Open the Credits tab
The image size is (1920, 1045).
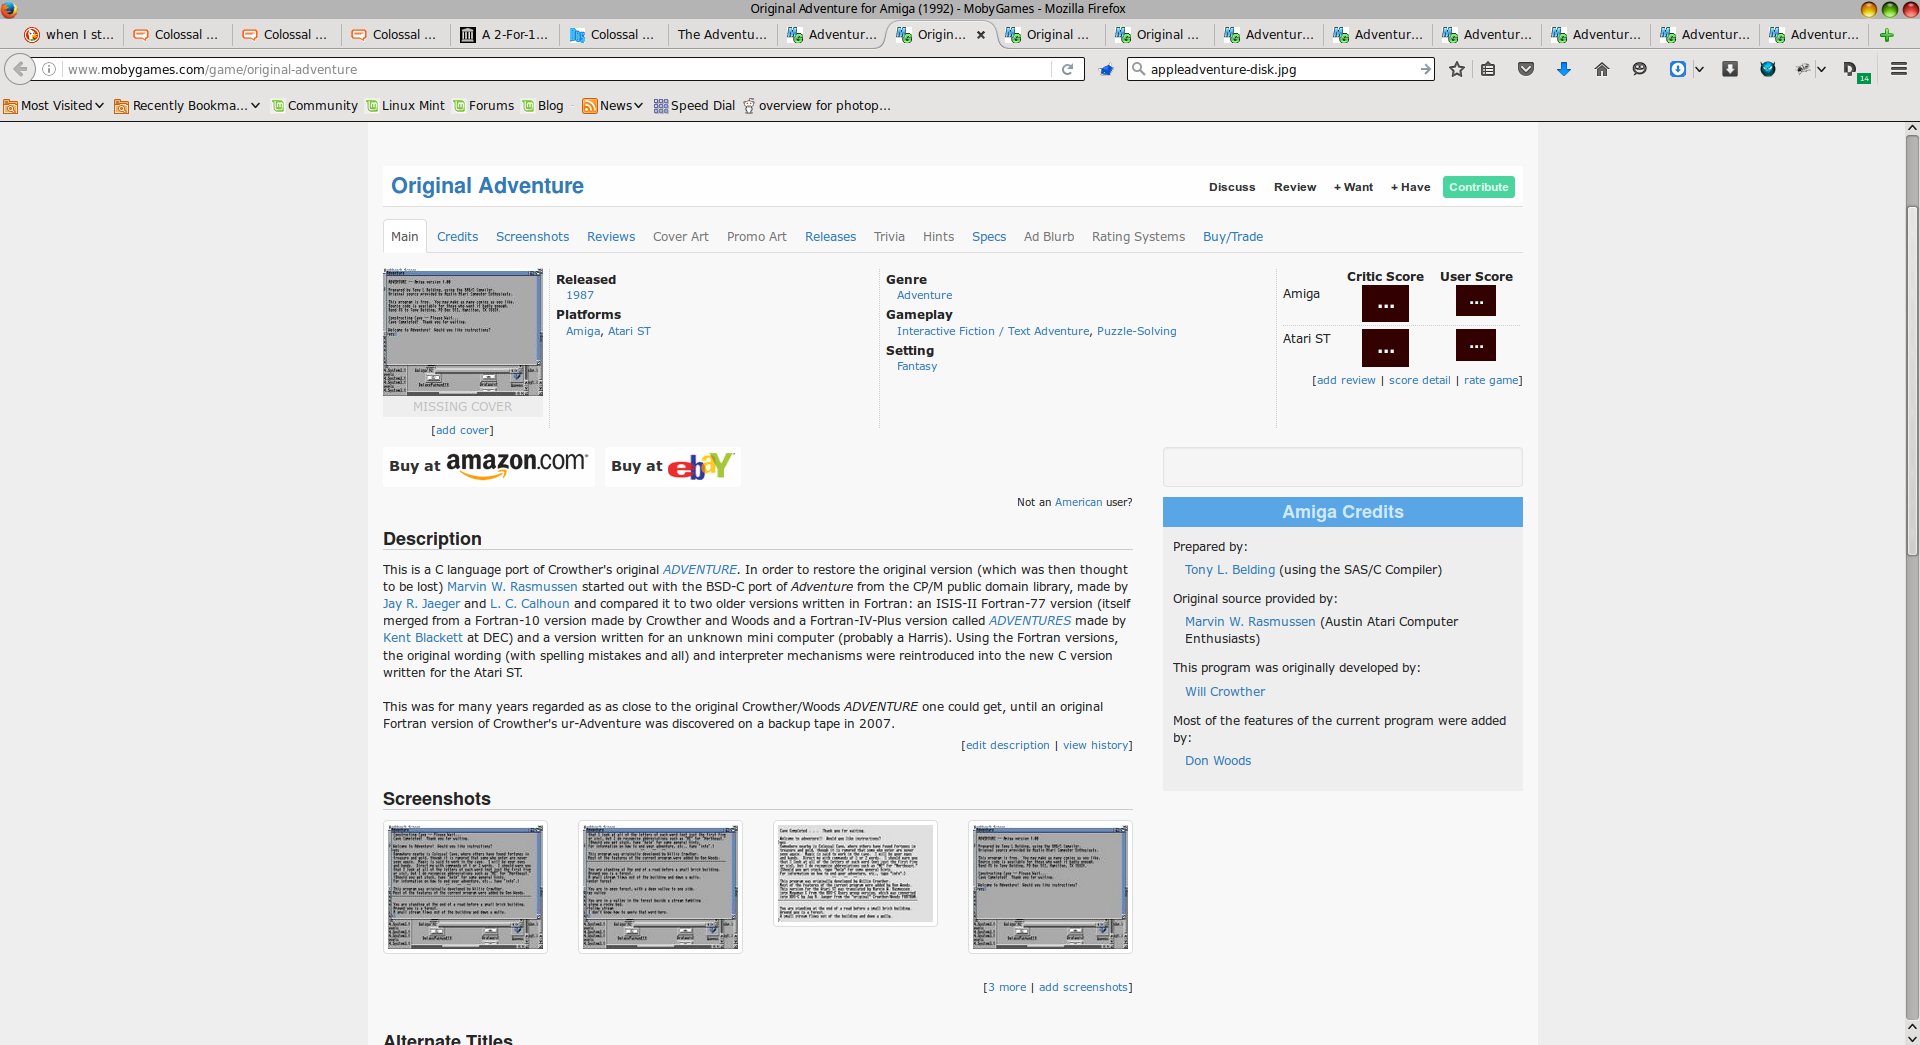[457, 237]
